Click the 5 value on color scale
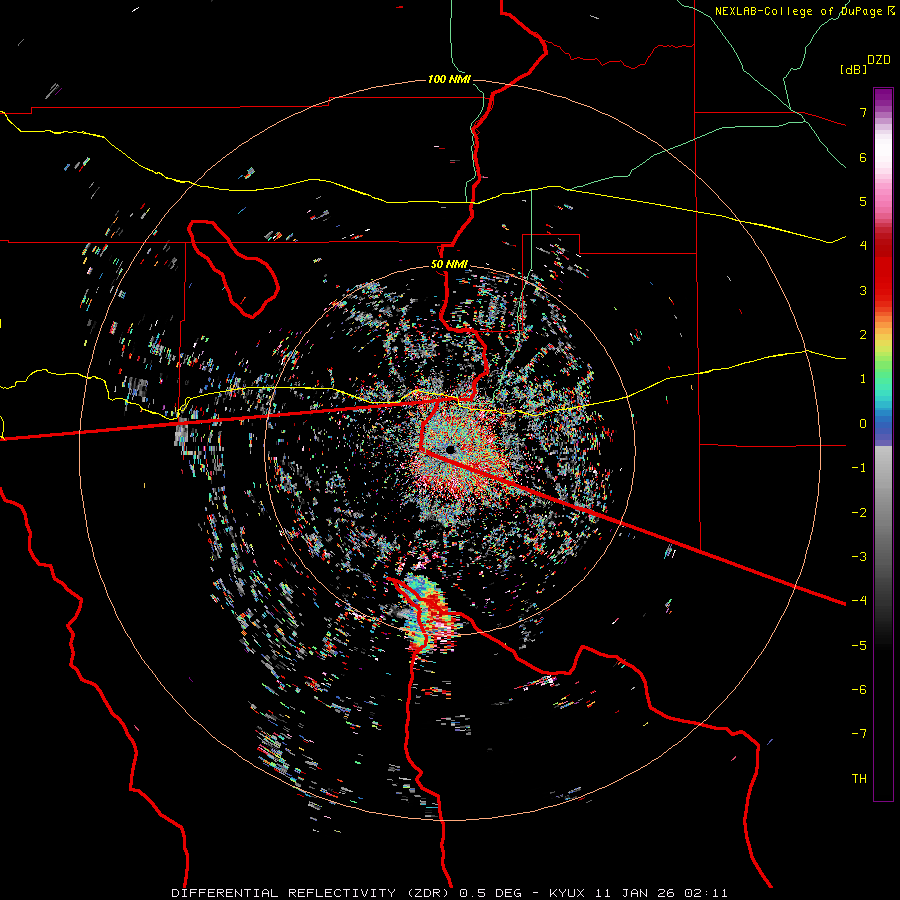This screenshot has height=900, width=900. click(x=863, y=201)
